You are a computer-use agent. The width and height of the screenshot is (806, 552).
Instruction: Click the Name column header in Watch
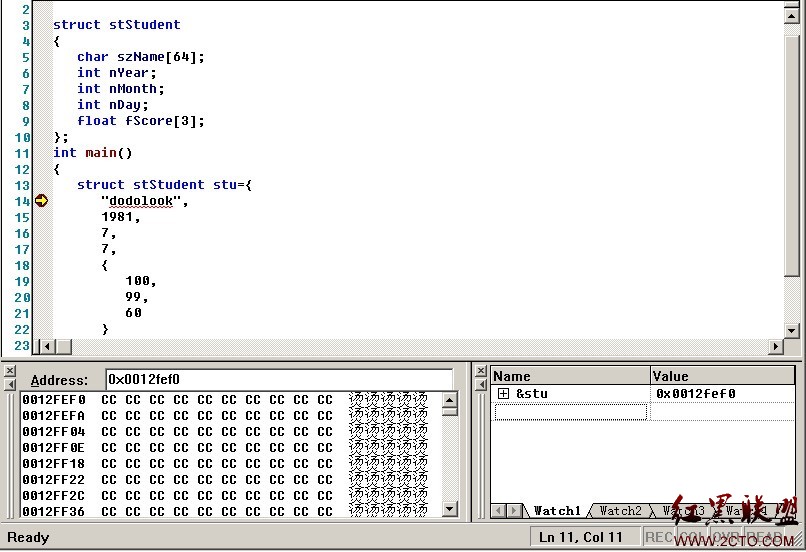571,376
